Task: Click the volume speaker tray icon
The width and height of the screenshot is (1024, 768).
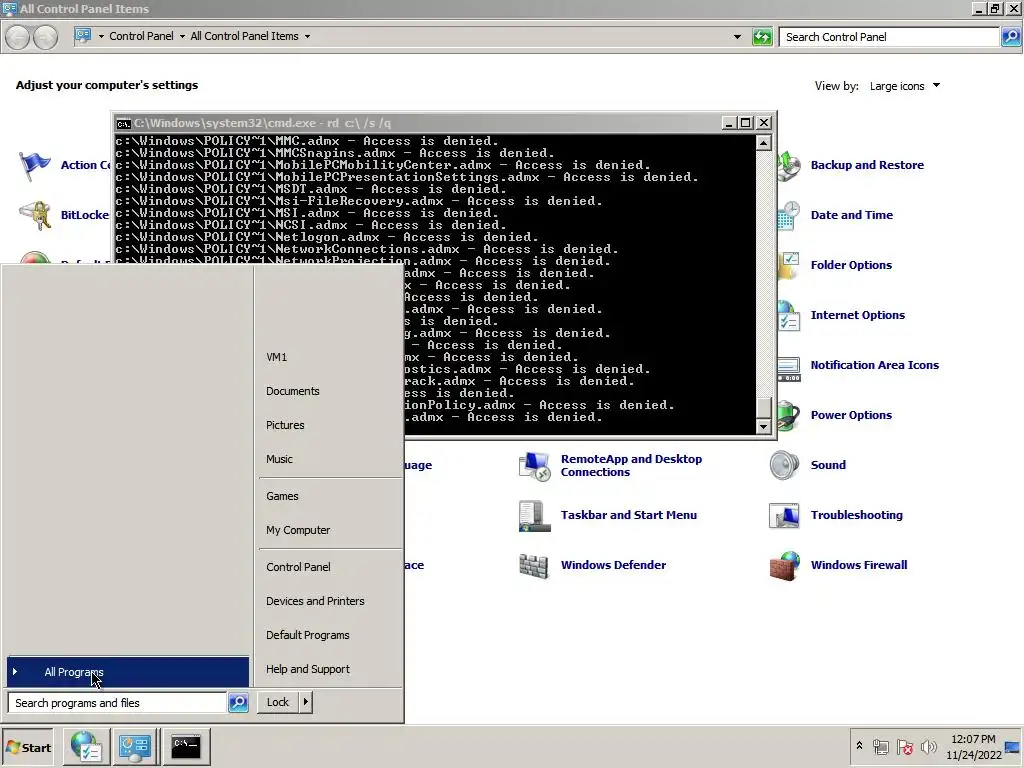Action: [x=928, y=747]
